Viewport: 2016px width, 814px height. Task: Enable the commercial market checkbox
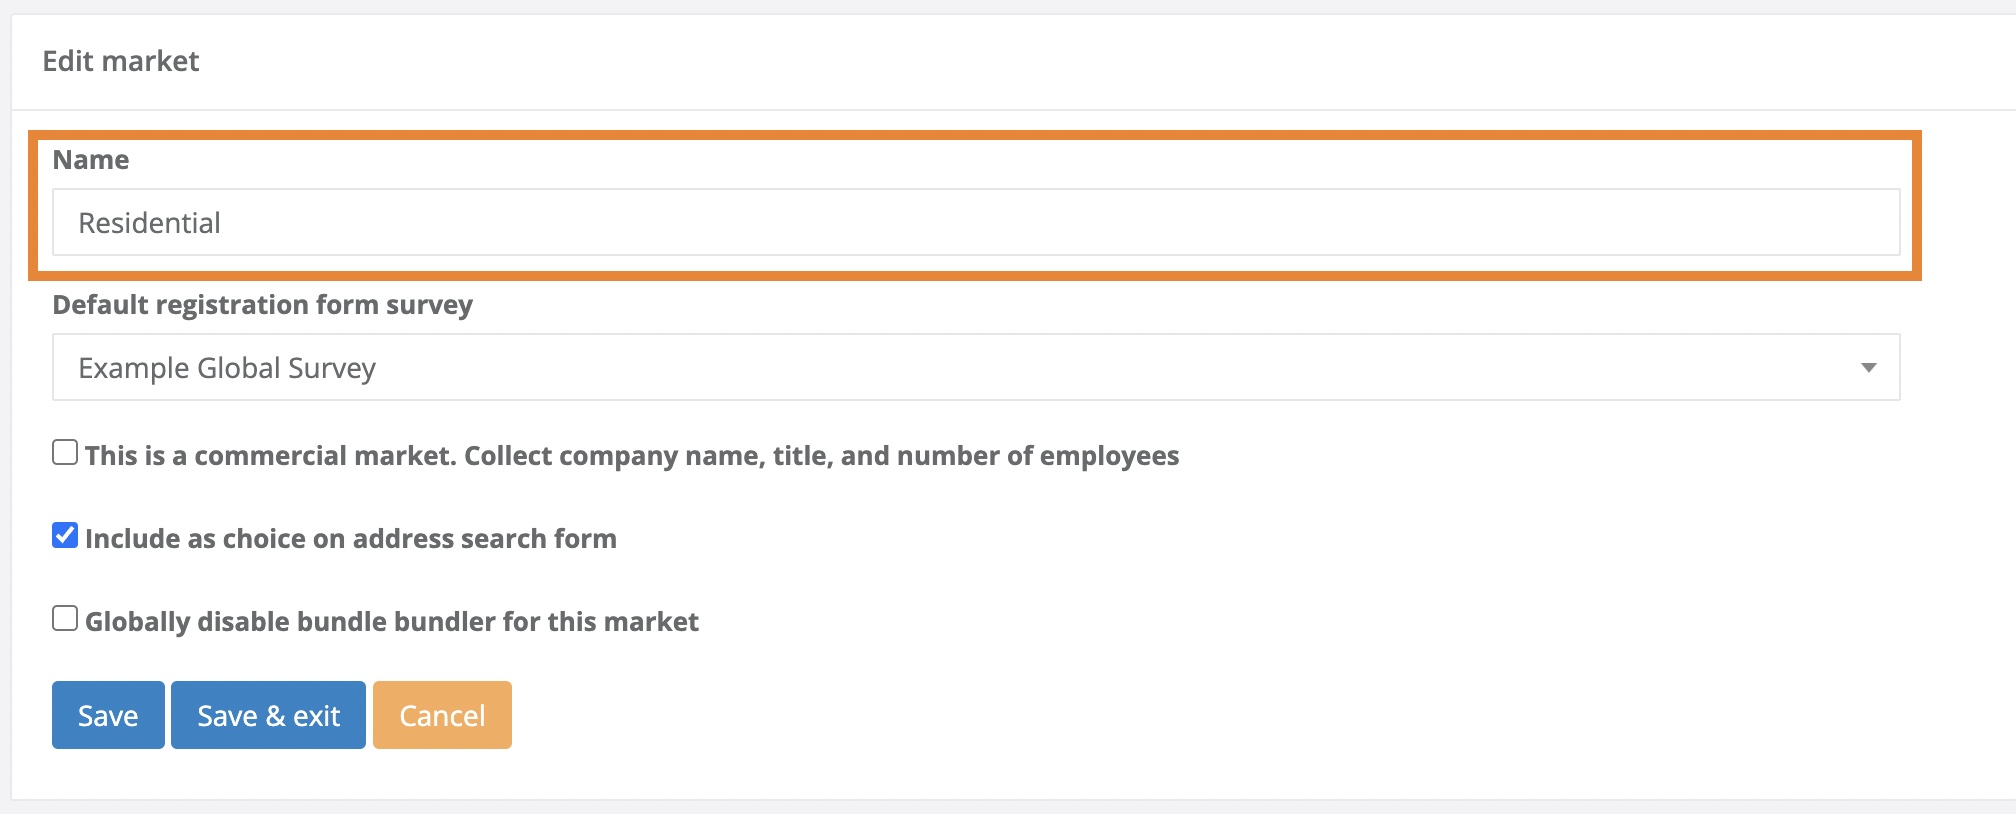pyautogui.click(x=65, y=453)
